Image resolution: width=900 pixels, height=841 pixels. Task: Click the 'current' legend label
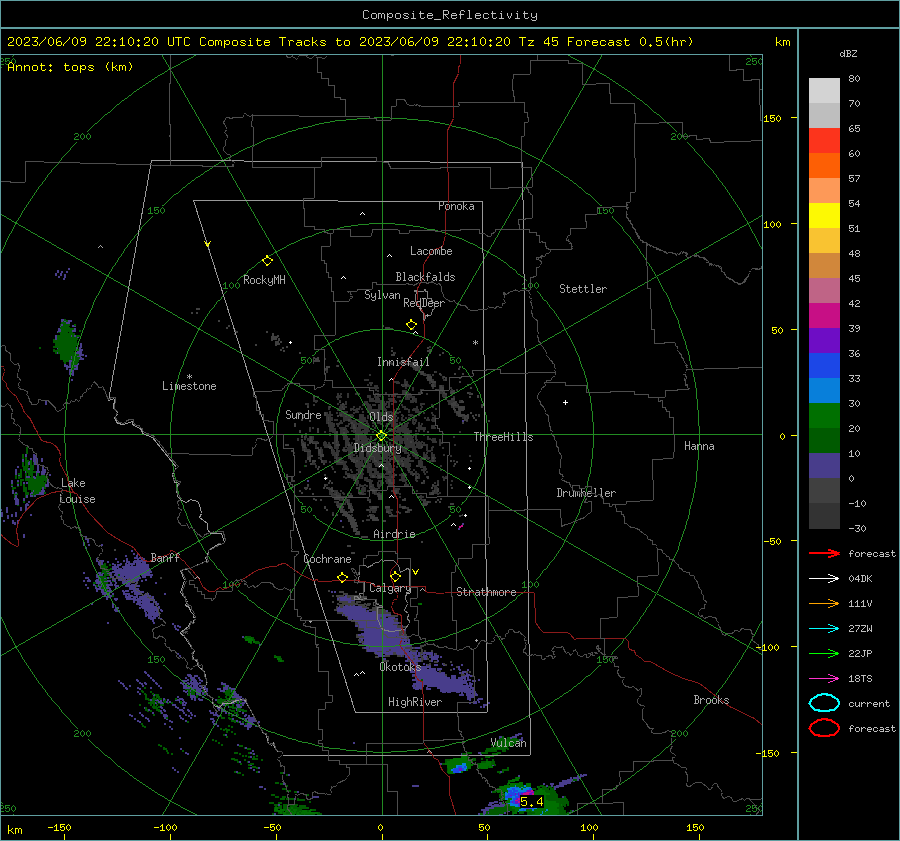tap(869, 703)
